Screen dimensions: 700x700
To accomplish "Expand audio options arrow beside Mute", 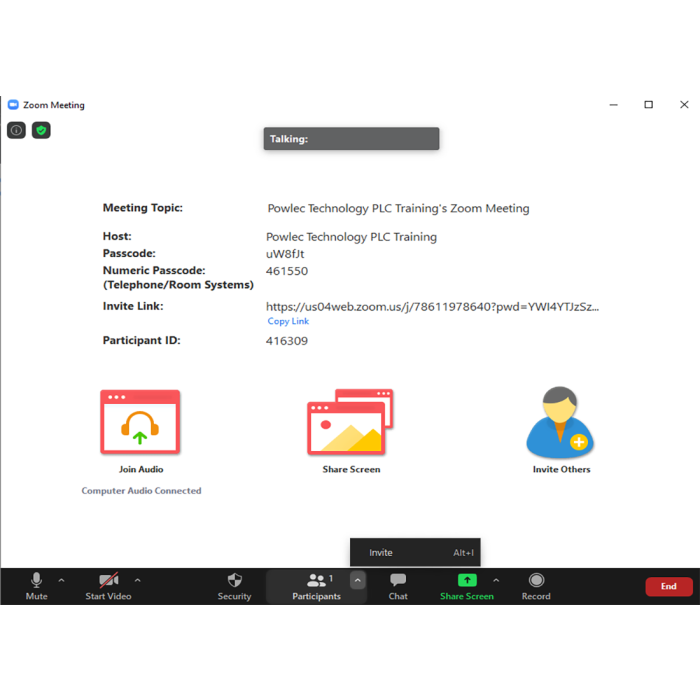I will coord(62,580).
